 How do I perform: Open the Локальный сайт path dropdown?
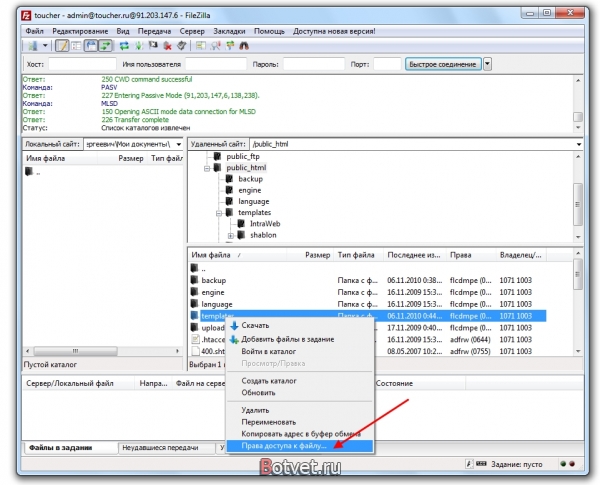pyautogui.click(x=179, y=144)
